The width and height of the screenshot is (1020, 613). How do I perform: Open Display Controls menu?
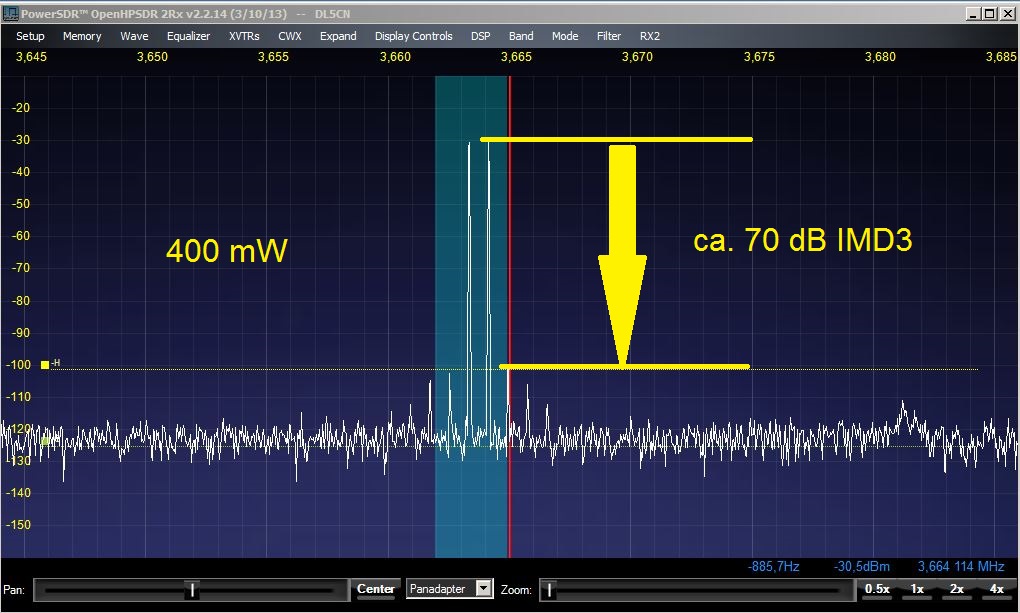tap(413, 36)
